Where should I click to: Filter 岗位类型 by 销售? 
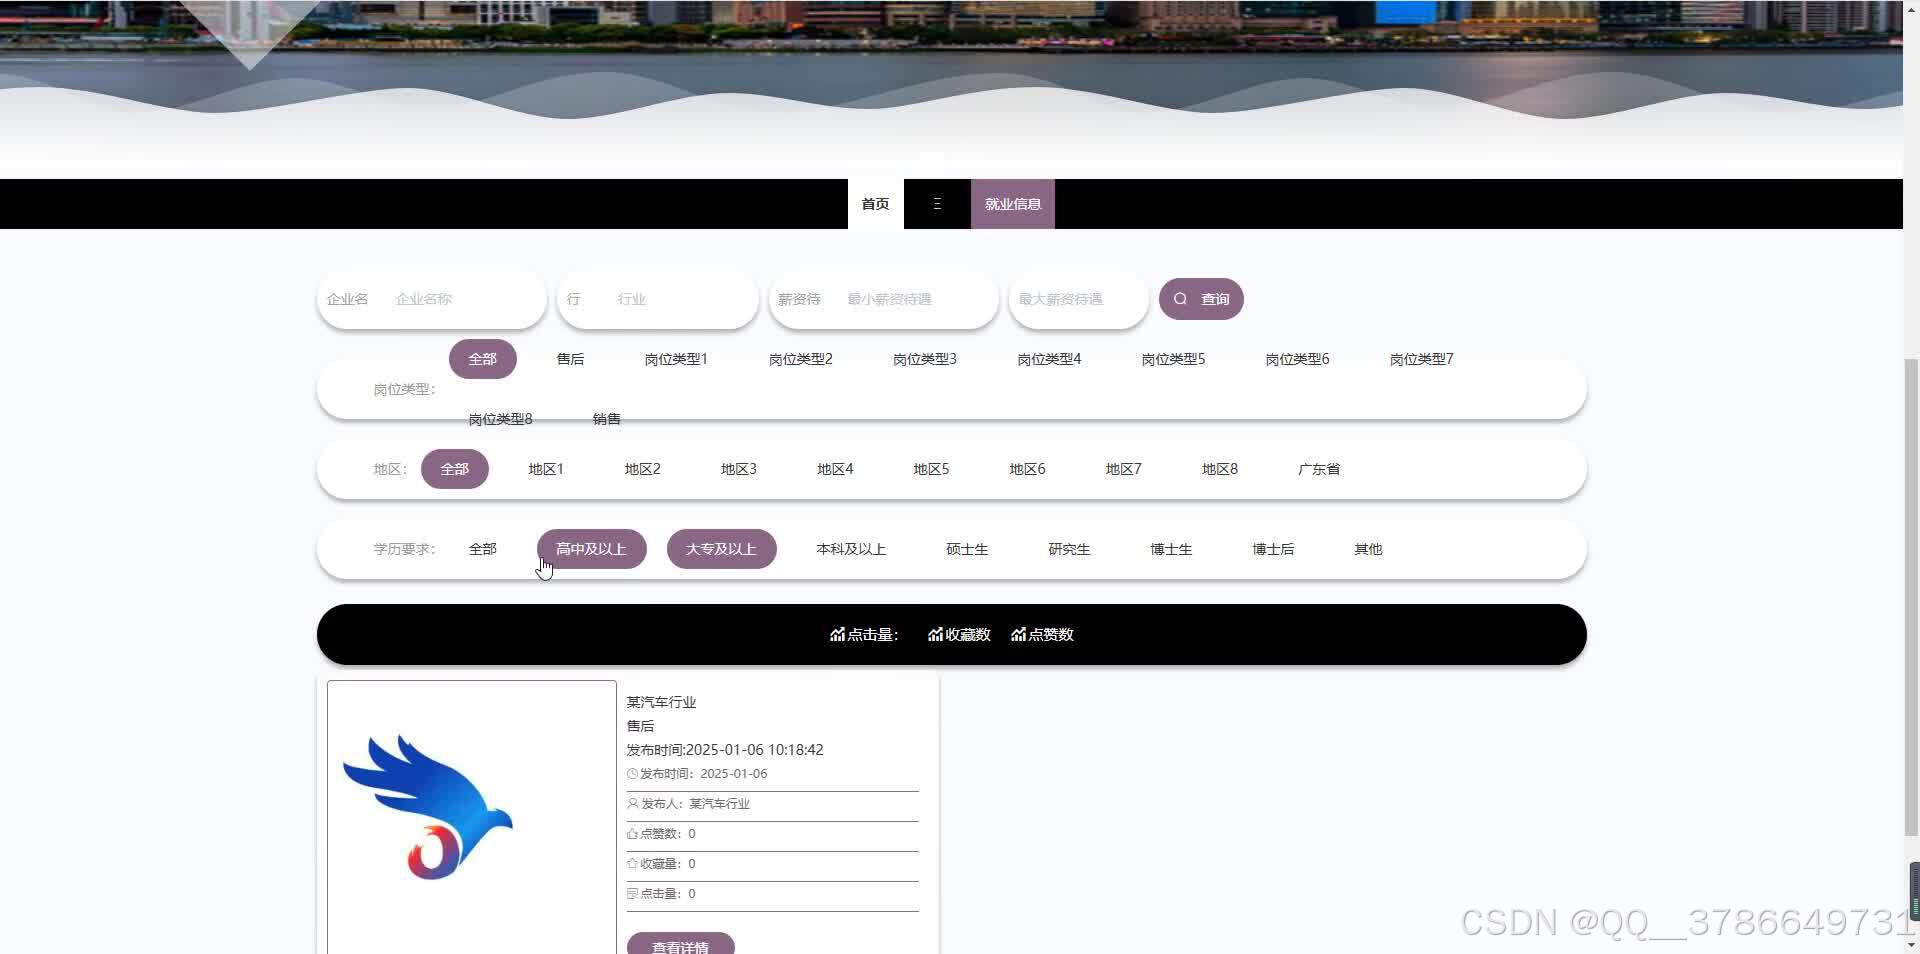click(x=606, y=419)
